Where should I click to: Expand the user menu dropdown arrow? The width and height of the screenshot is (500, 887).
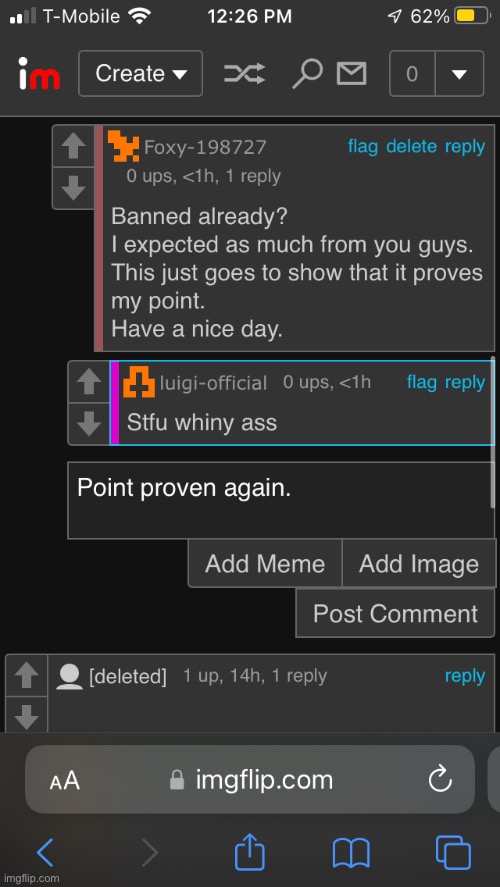459,74
